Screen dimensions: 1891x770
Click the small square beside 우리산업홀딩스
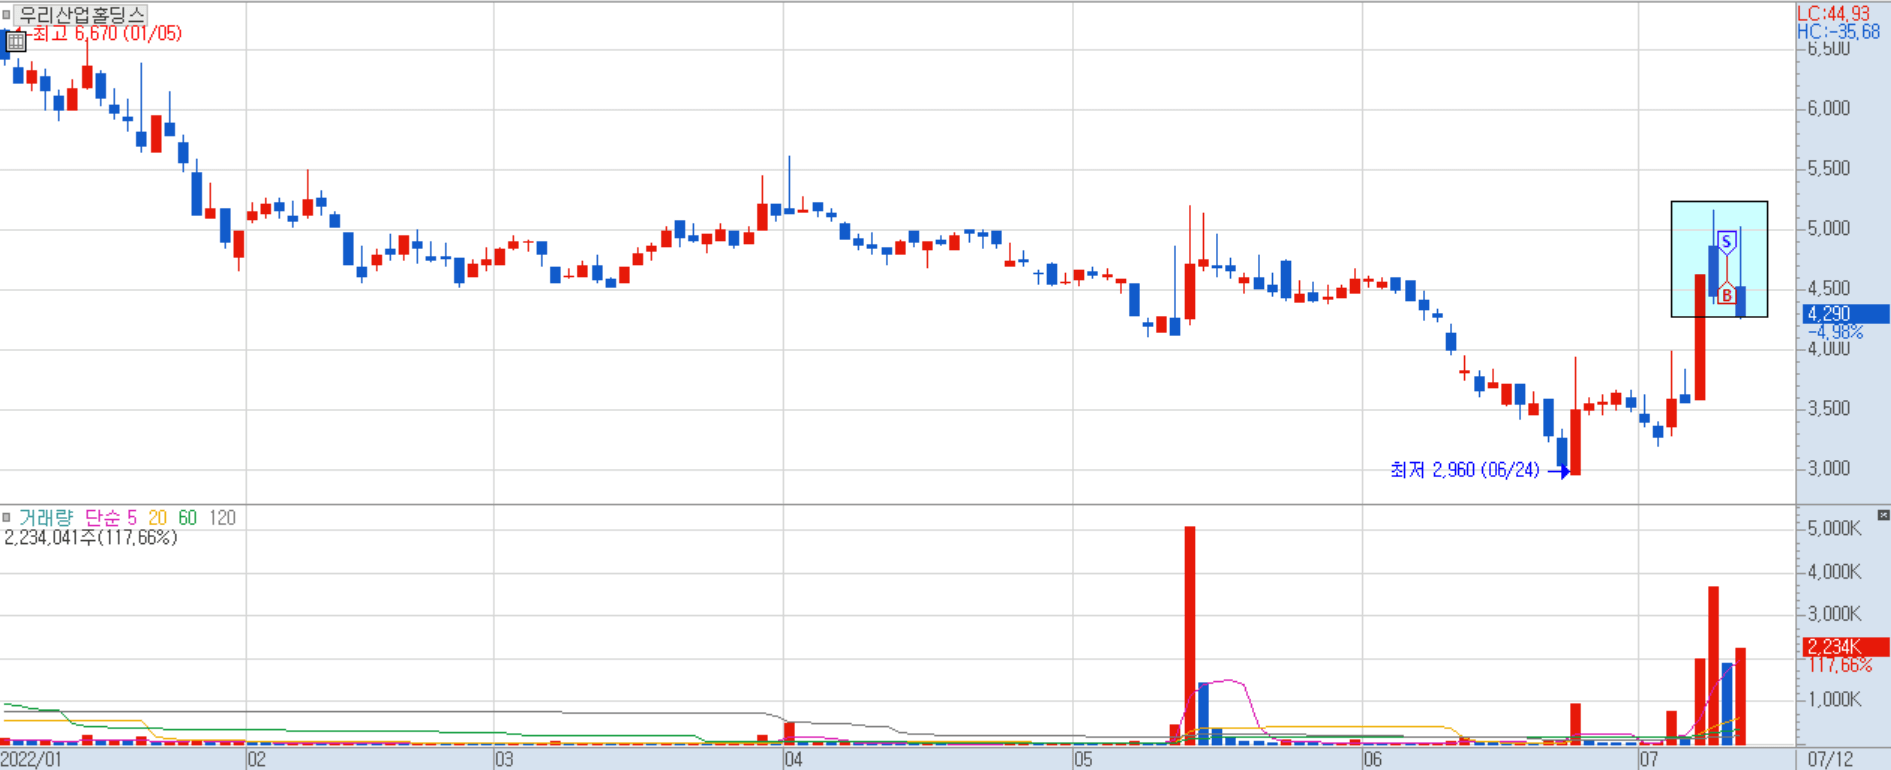point(6,15)
